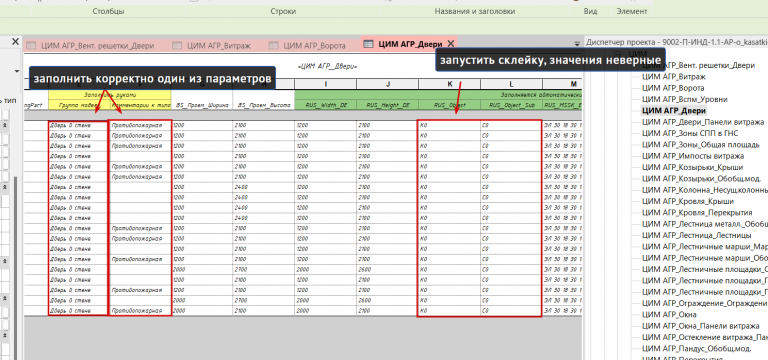Select column letter J header
Image resolution: width=768 pixels, height=360 pixels.
tap(387, 84)
